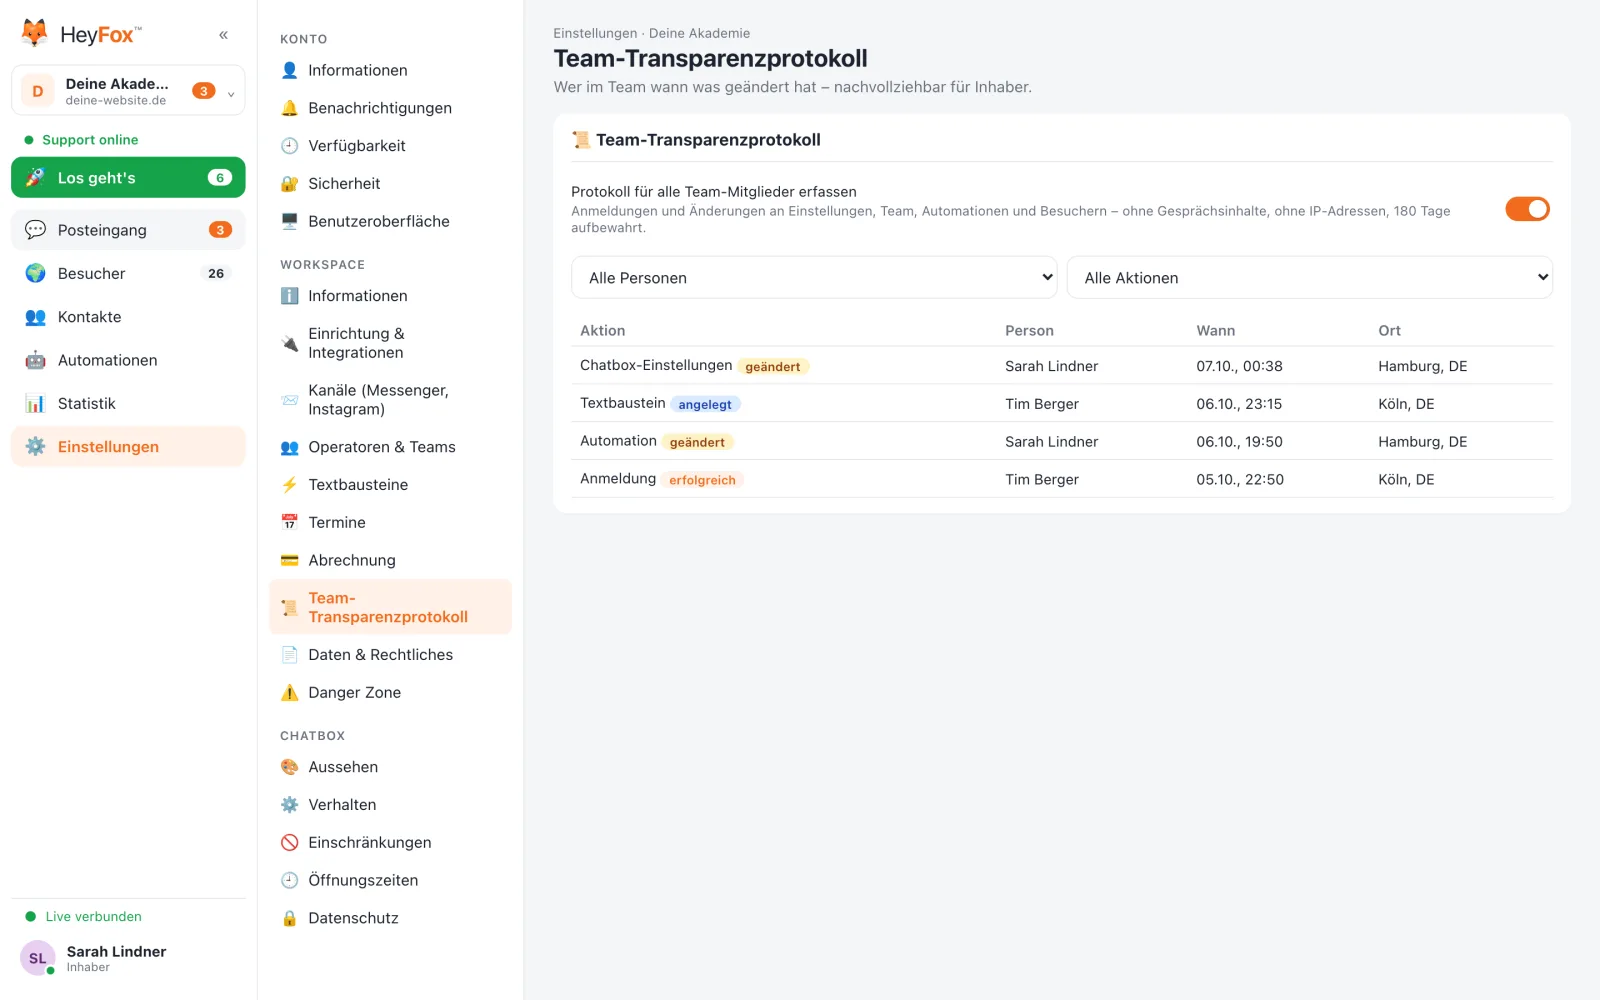Click the Besucher globe icon
Viewport: 1600px width, 1000px height.
click(x=35, y=273)
